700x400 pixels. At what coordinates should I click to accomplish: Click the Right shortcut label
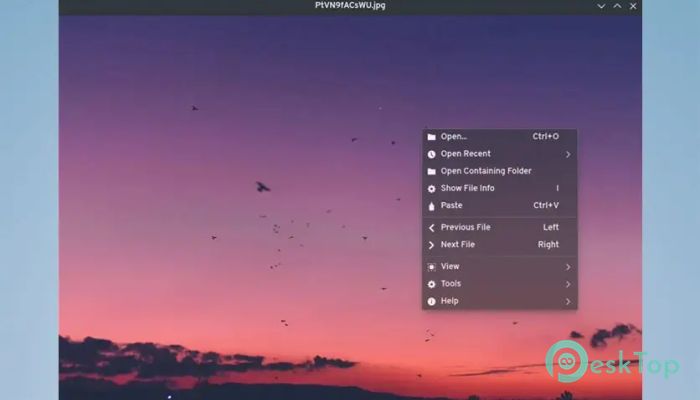tap(548, 245)
